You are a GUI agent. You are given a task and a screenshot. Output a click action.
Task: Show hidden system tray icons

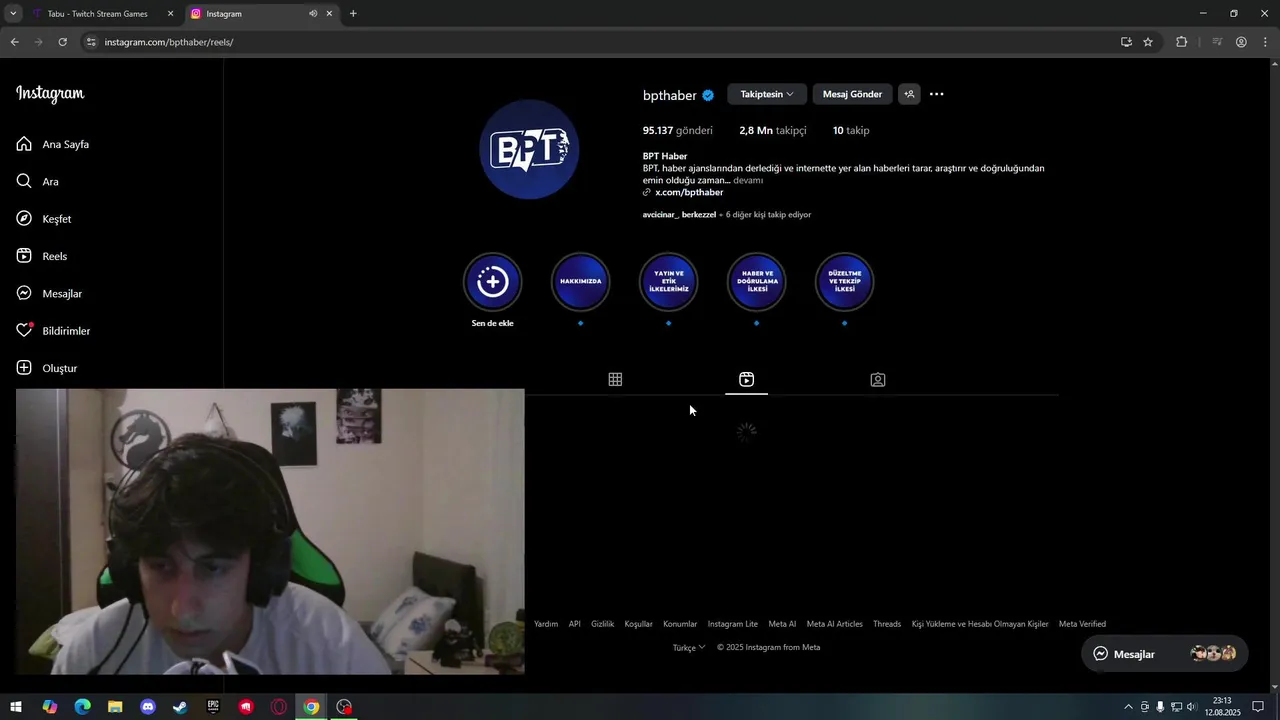1129,707
